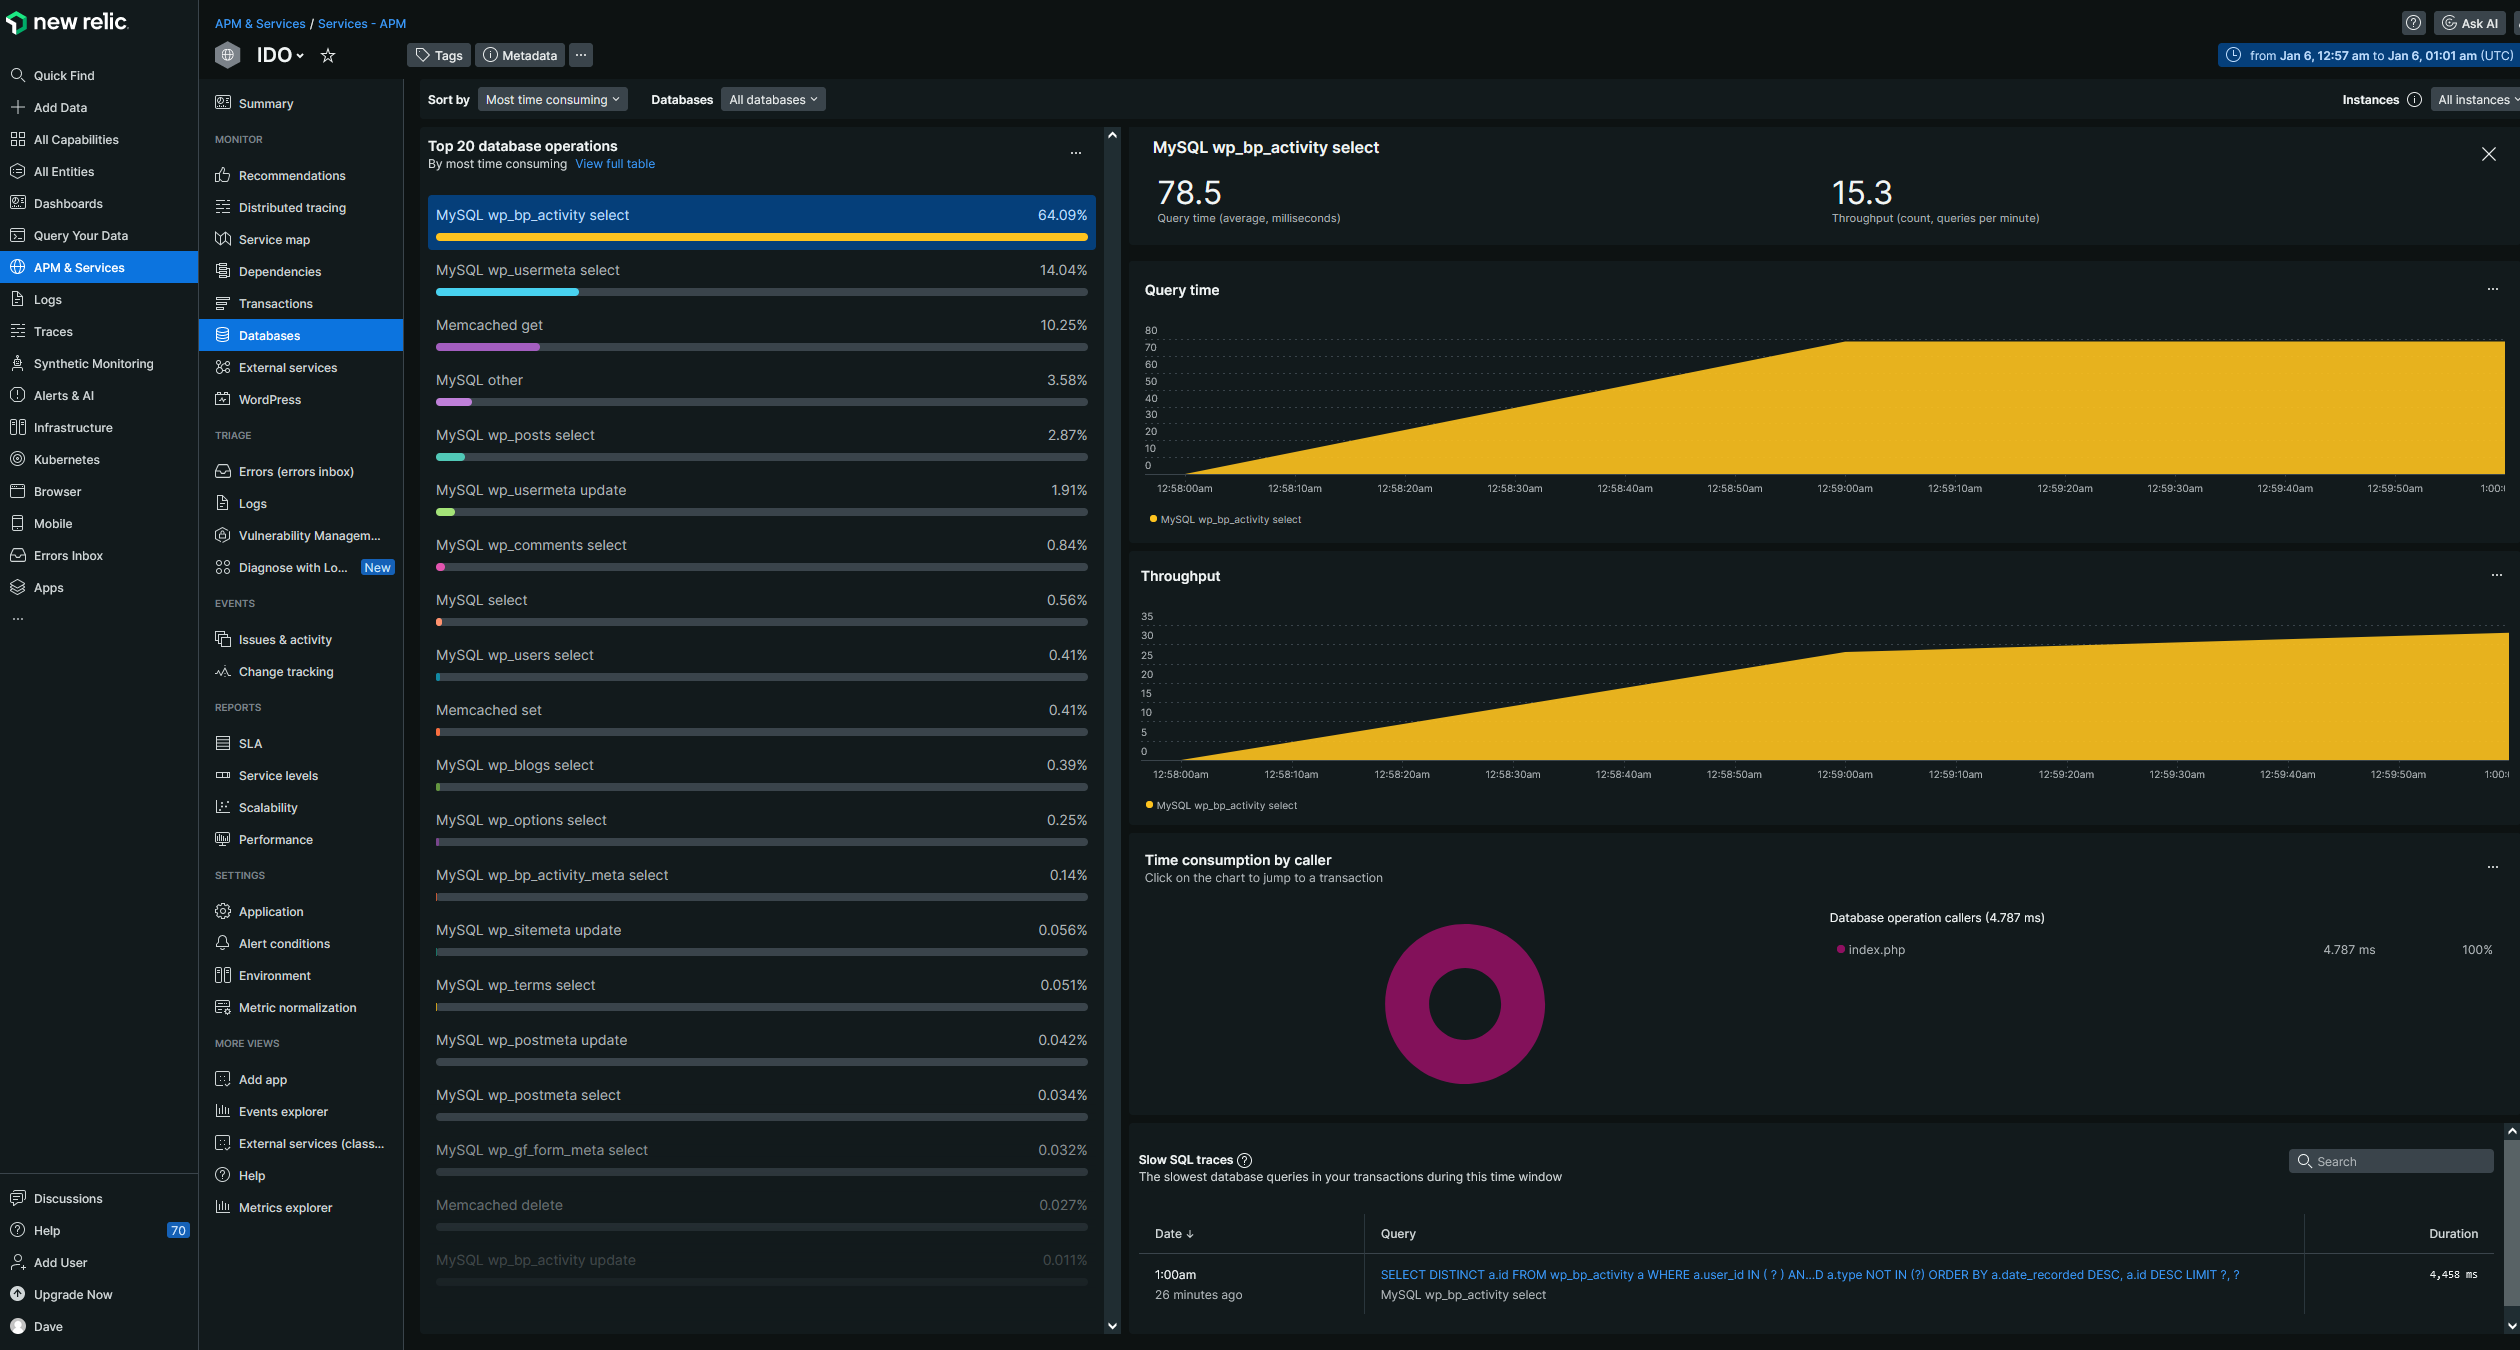Image resolution: width=2520 pixels, height=1350 pixels.
Task: Open All instances dropdown
Action: pos(2476,99)
